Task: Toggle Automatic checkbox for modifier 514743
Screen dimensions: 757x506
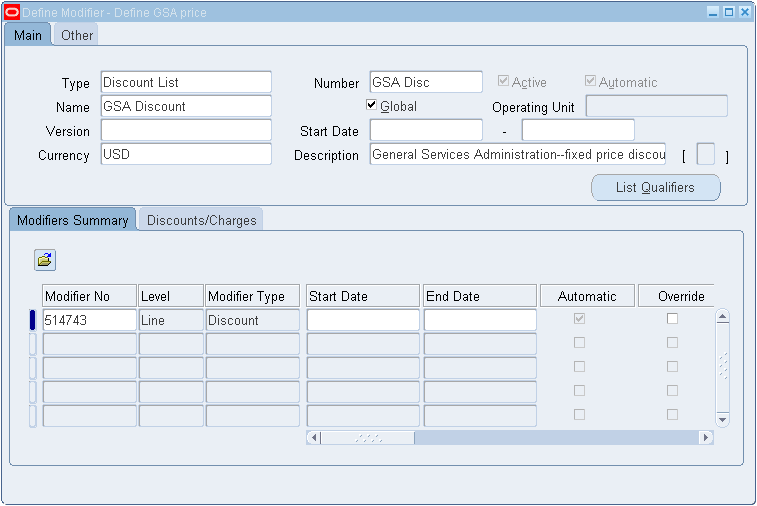Action: (x=579, y=319)
